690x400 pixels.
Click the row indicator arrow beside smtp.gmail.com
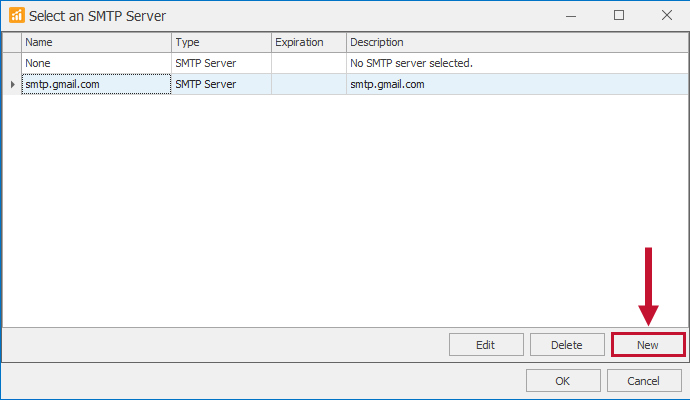tap(12, 84)
